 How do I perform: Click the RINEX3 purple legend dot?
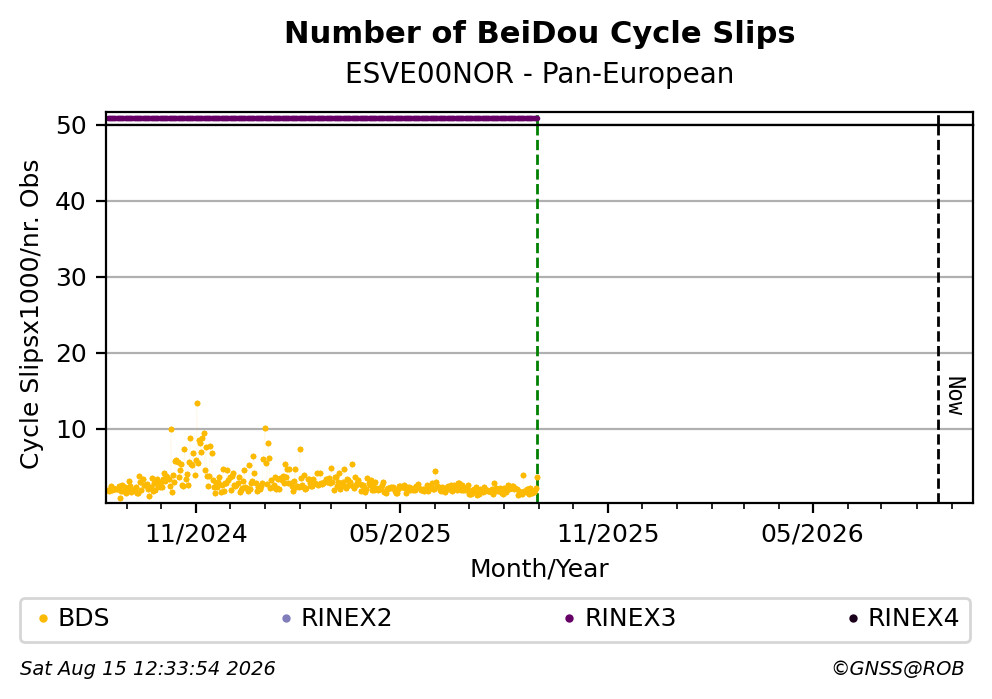569,619
